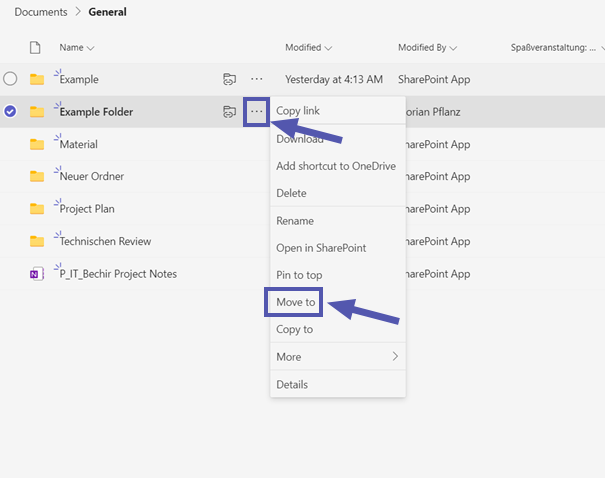Expand the More submenu in context menu
The height and width of the screenshot is (478, 605).
pyautogui.click(x=337, y=357)
